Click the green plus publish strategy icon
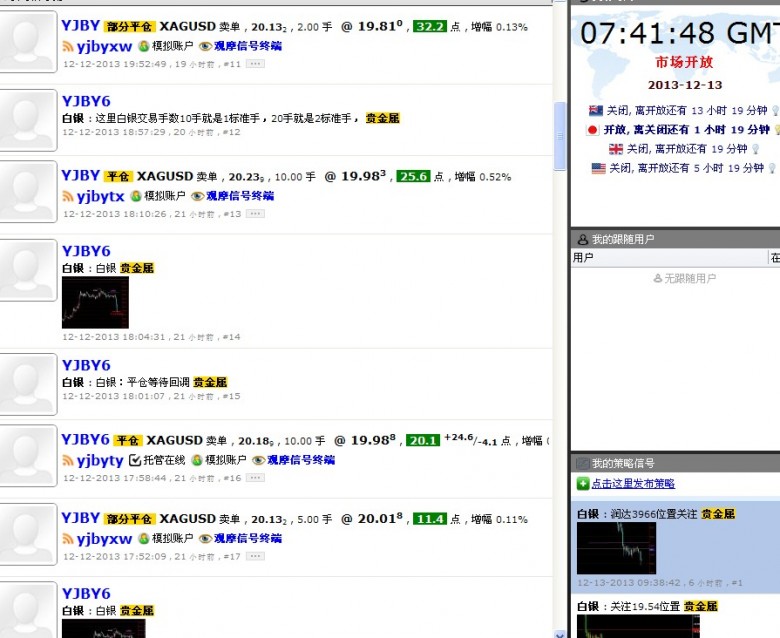This screenshot has height=638, width=780. click(583, 484)
